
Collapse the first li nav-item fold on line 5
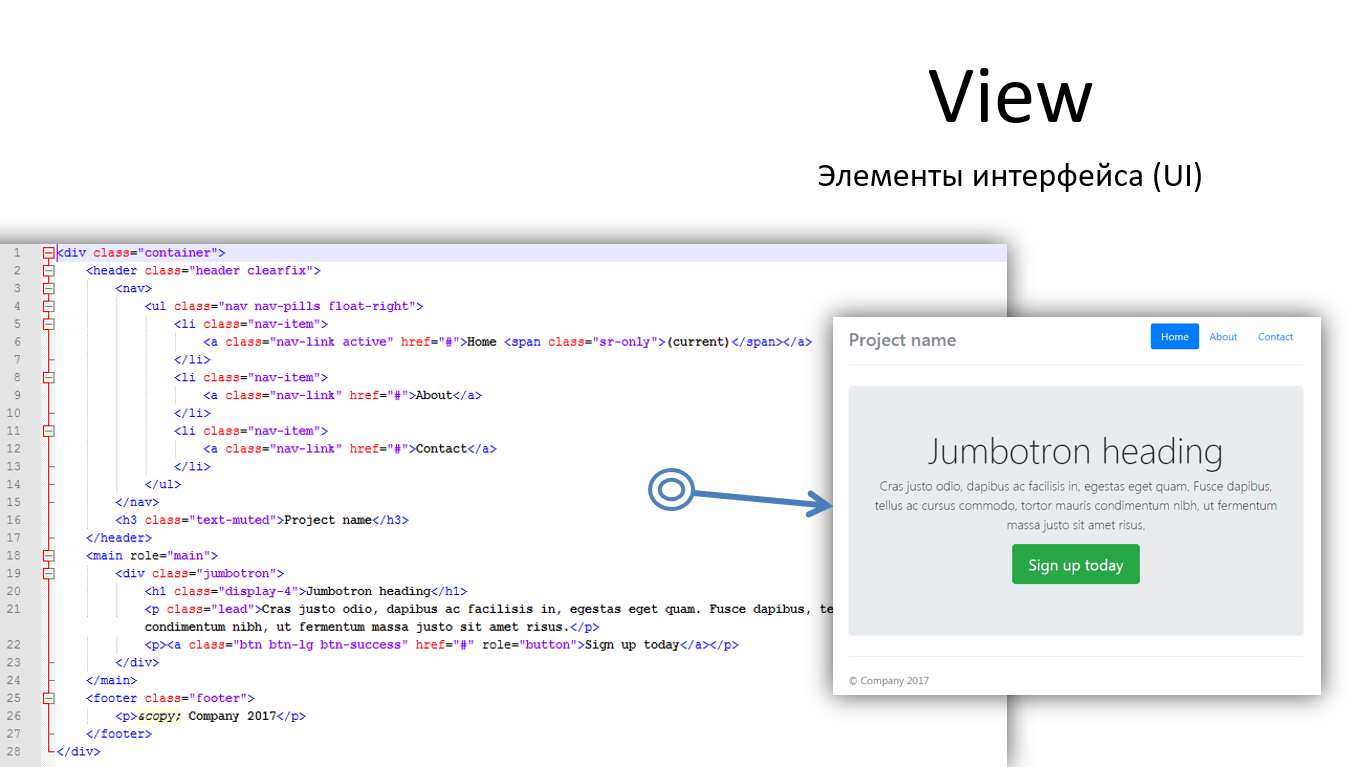click(48, 324)
